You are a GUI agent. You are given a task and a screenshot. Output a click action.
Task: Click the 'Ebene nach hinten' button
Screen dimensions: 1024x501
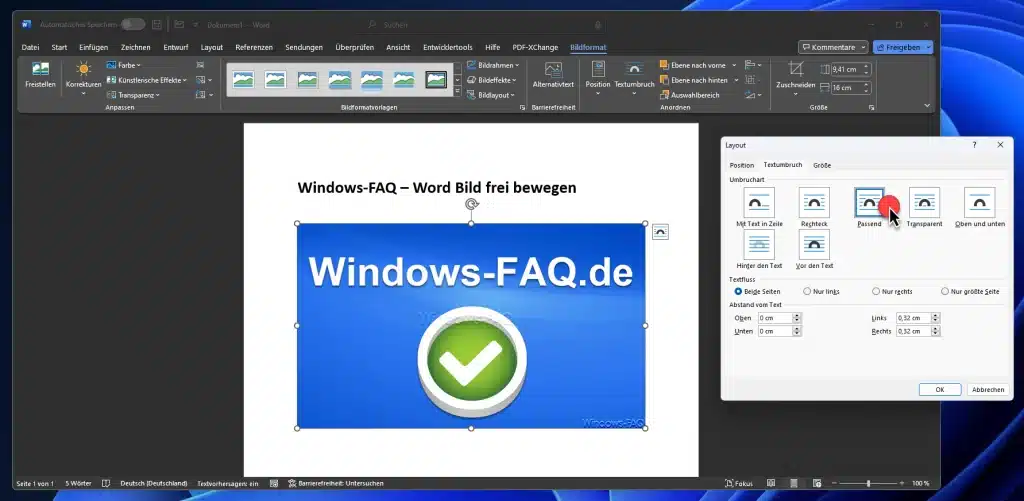tap(694, 80)
